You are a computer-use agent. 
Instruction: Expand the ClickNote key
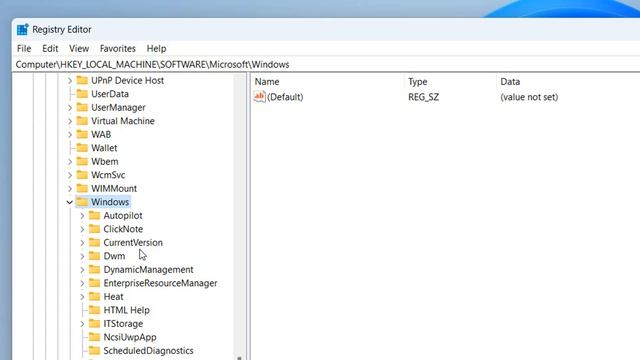tap(82, 229)
